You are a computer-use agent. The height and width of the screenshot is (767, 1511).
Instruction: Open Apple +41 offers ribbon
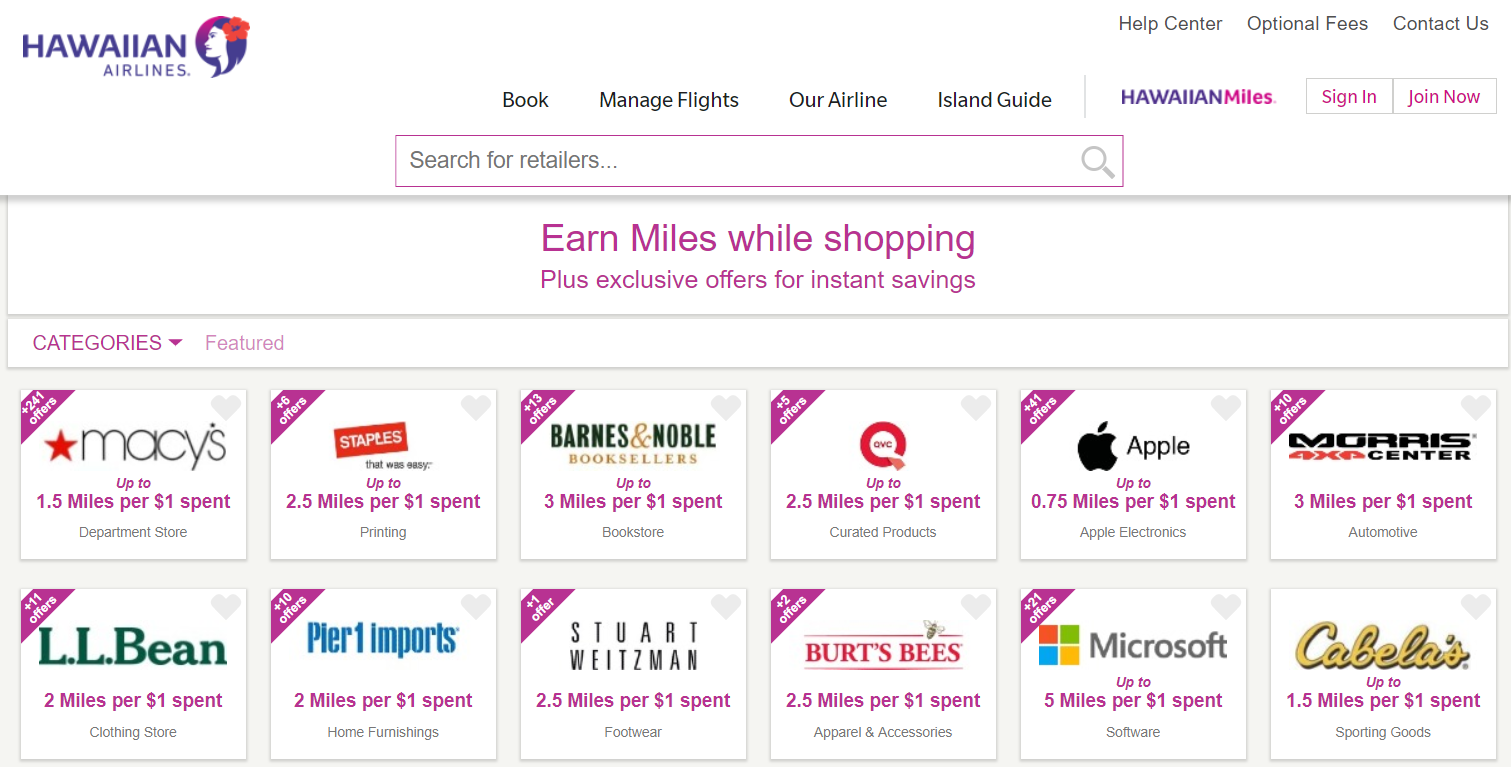coord(1040,409)
